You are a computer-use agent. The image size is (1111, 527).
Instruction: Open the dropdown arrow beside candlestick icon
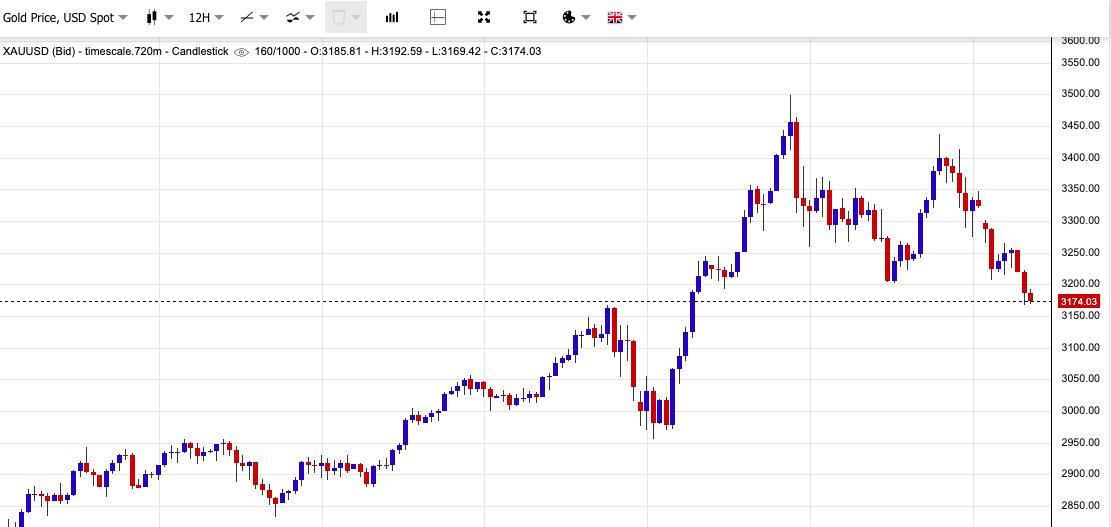(170, 17)
